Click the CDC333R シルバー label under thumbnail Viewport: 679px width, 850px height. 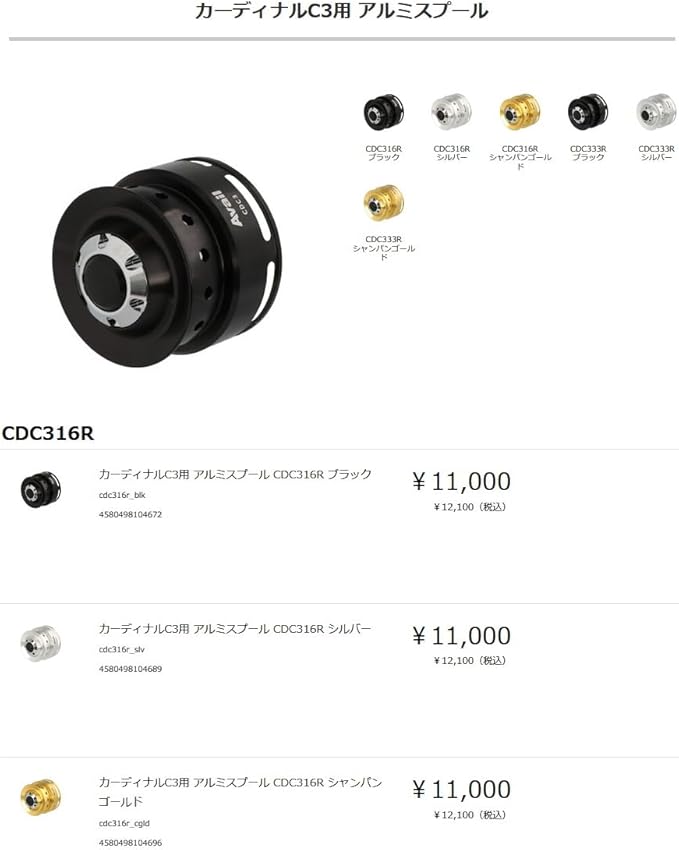click(x=656, y=153)
